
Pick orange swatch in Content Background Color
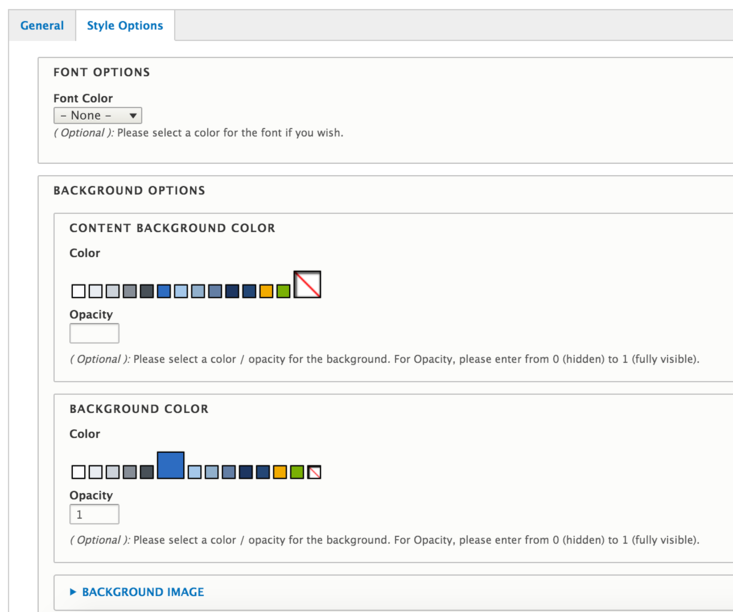(x=266, y=291)
